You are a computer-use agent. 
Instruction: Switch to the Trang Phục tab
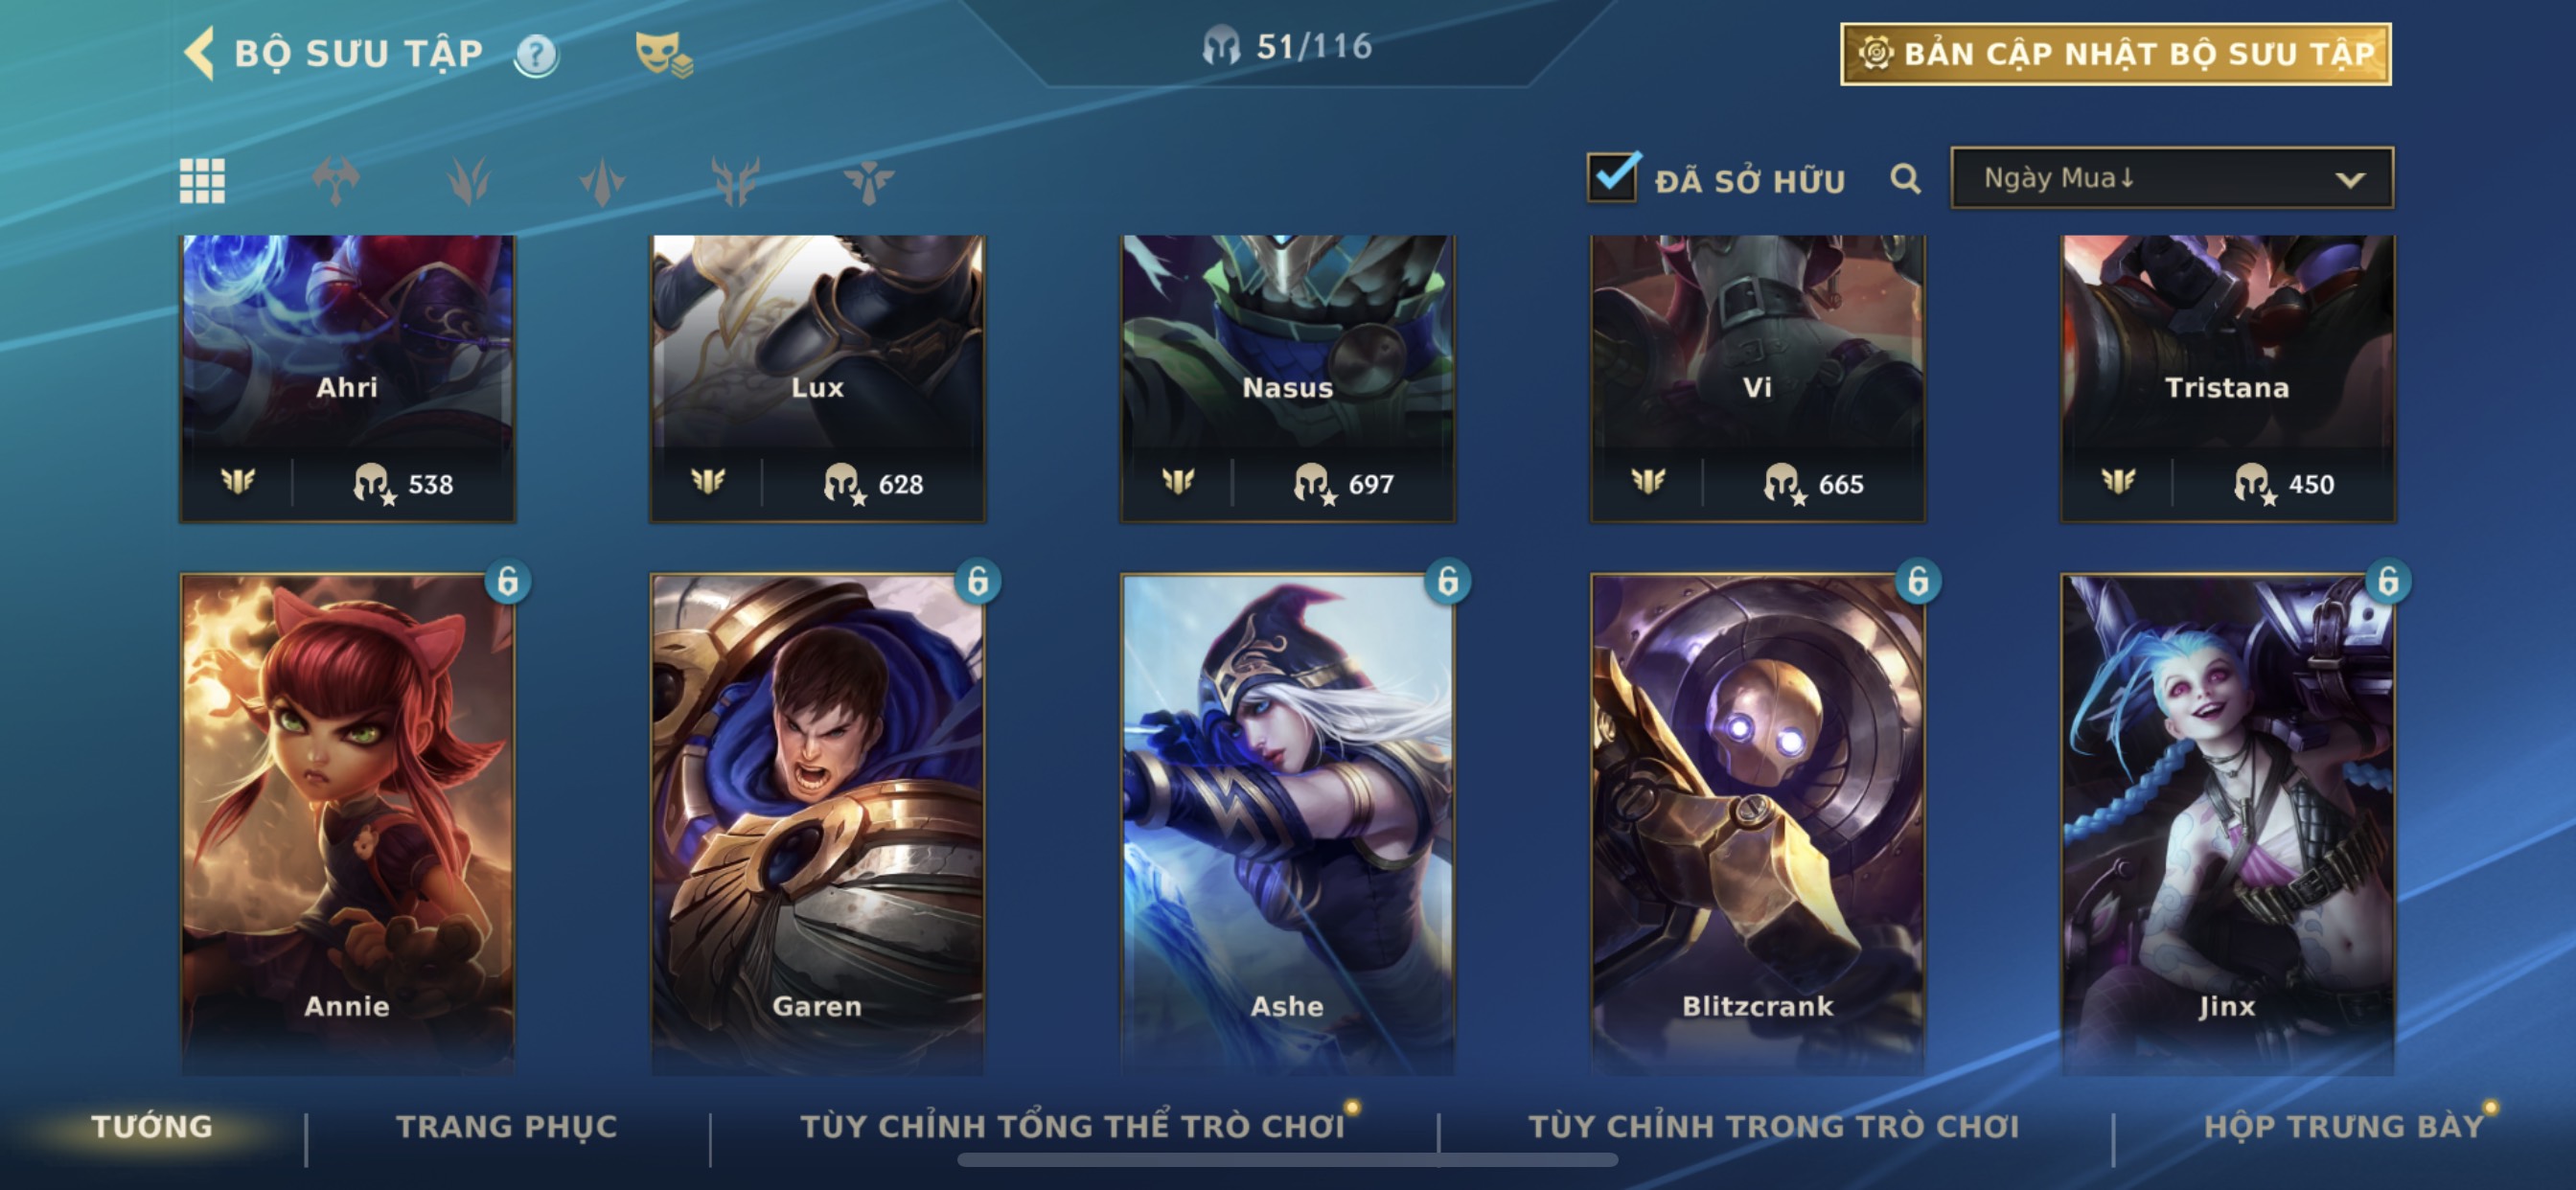pos(506,1126)
